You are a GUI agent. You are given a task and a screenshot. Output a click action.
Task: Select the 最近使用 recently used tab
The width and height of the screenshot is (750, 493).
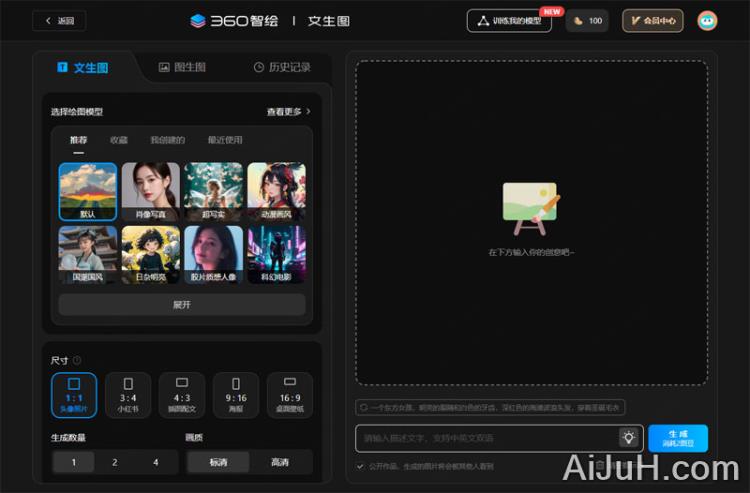click(x=225, y=140)
